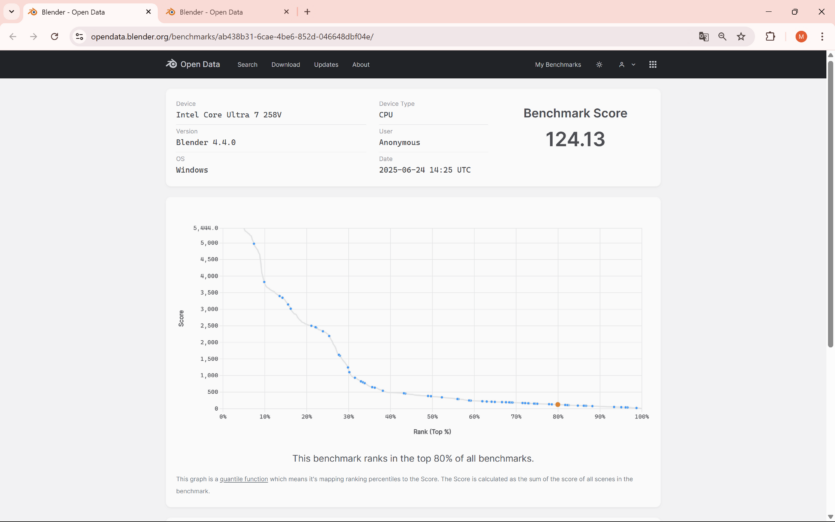Image resolution: width=835 pixels, height=522 pixels.
Task: Go forward with browser forward arrow
Action: pyautogui.click(x=34, y=36)
